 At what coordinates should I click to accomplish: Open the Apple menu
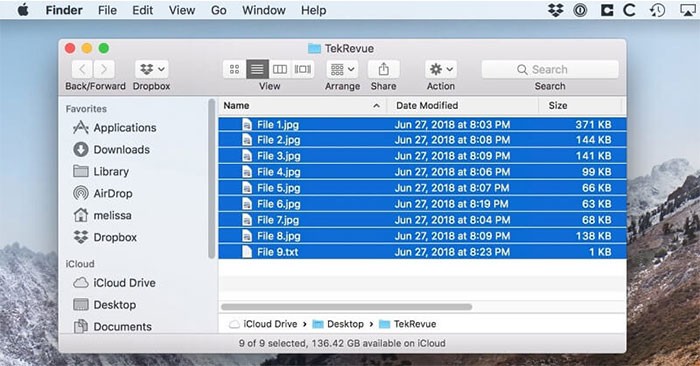tap(23, 10)
